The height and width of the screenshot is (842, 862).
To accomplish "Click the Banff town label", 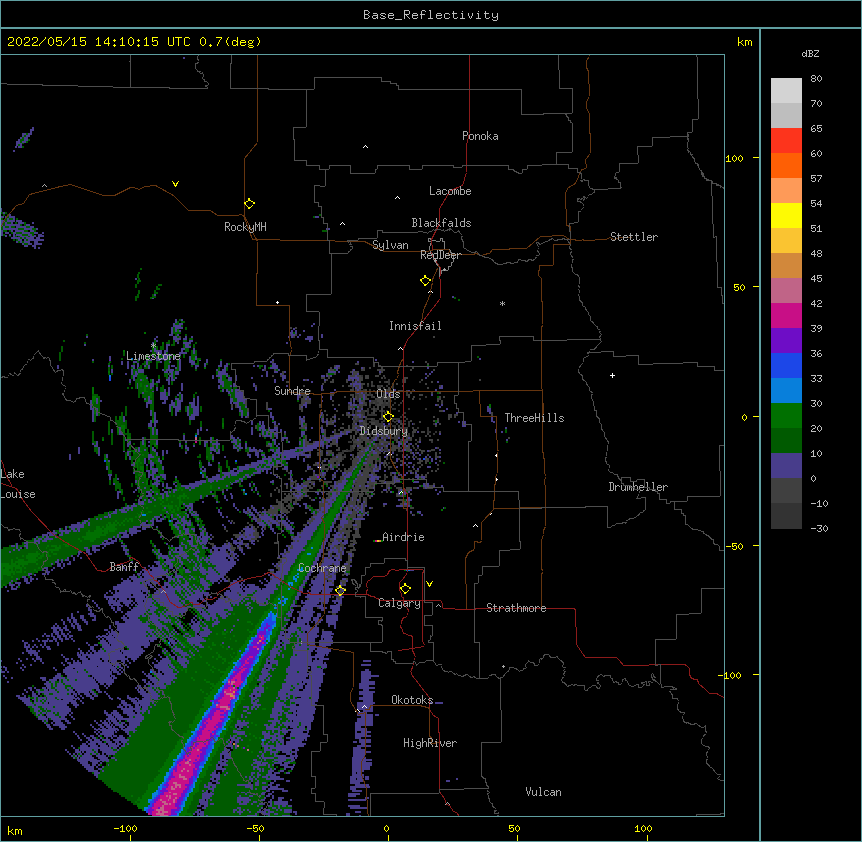I will [x=124, y=567].
